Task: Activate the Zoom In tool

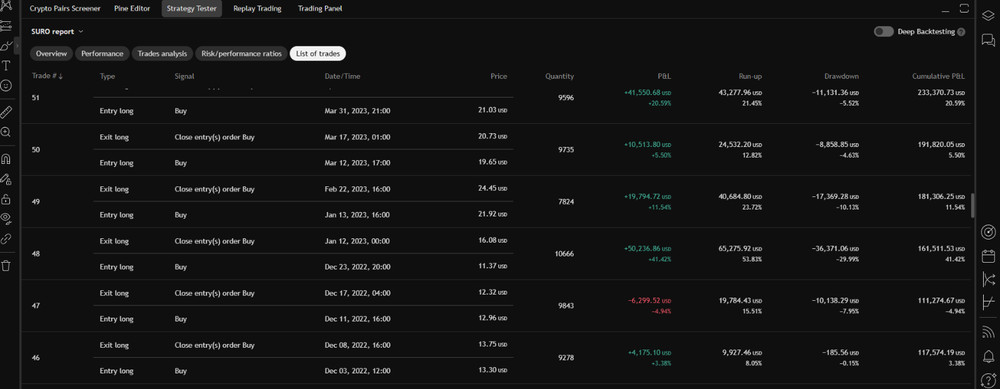Action: [6, 132]
